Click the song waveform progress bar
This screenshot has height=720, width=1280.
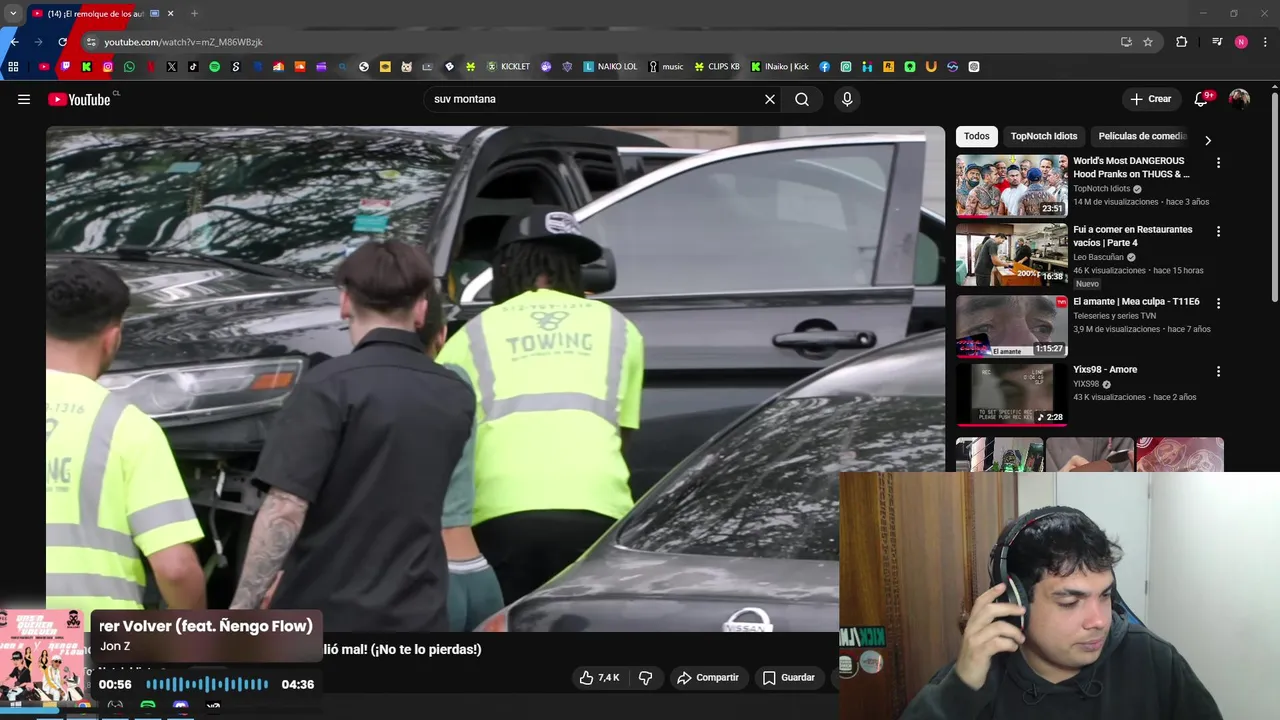point(207,684)
